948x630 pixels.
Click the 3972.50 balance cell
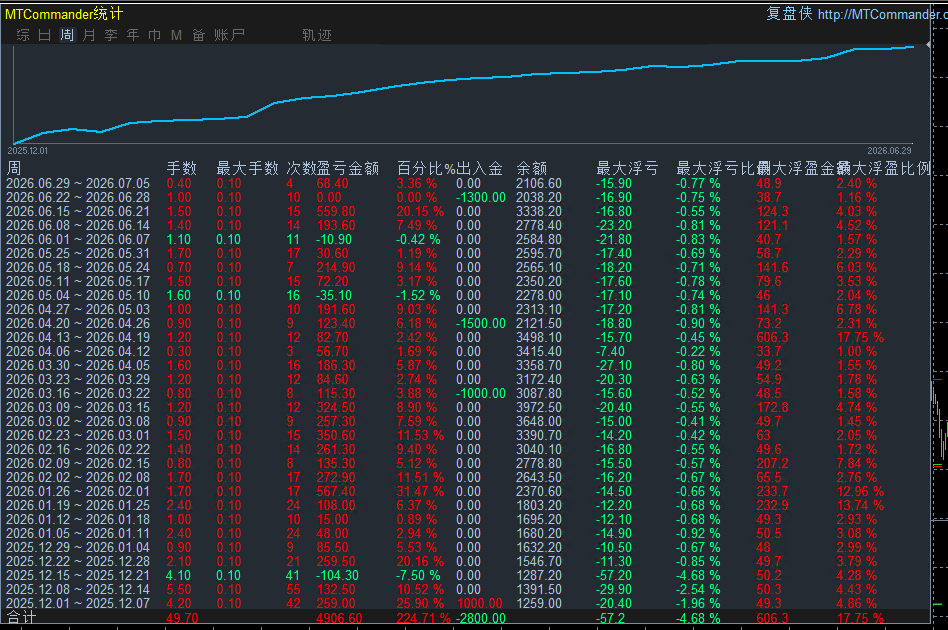[x=539, y=408]
